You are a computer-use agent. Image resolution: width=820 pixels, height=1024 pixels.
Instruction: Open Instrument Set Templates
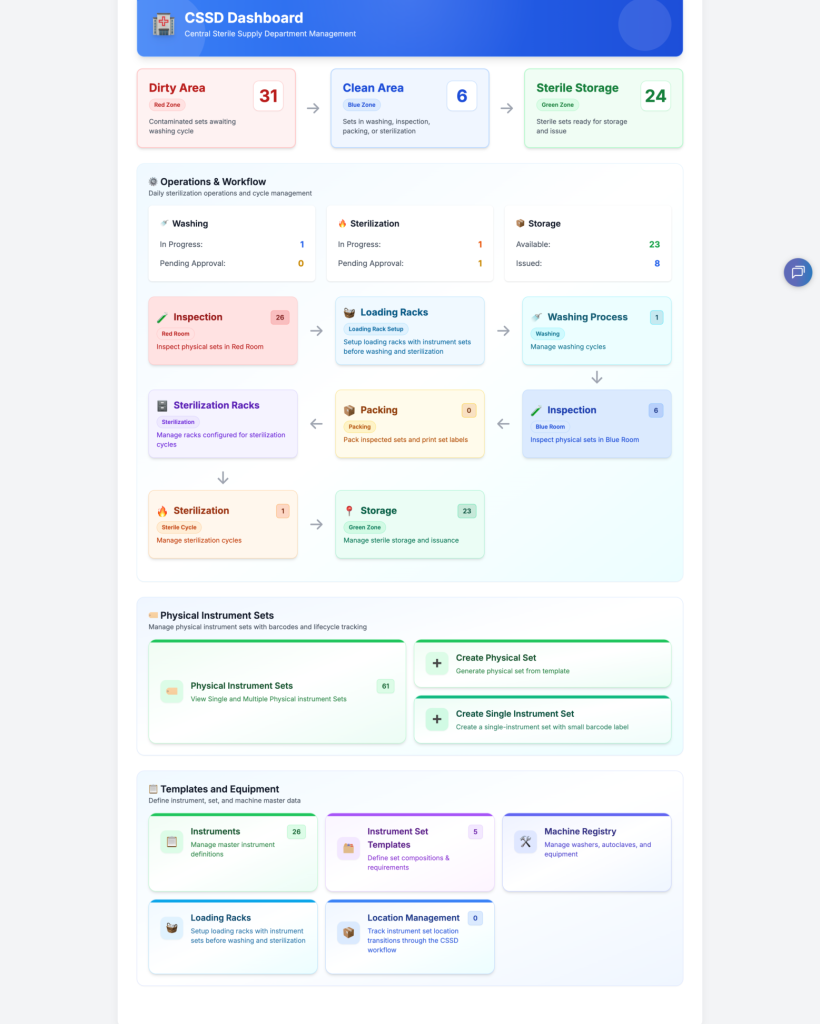pyautogui.click(x=410, y=852)
